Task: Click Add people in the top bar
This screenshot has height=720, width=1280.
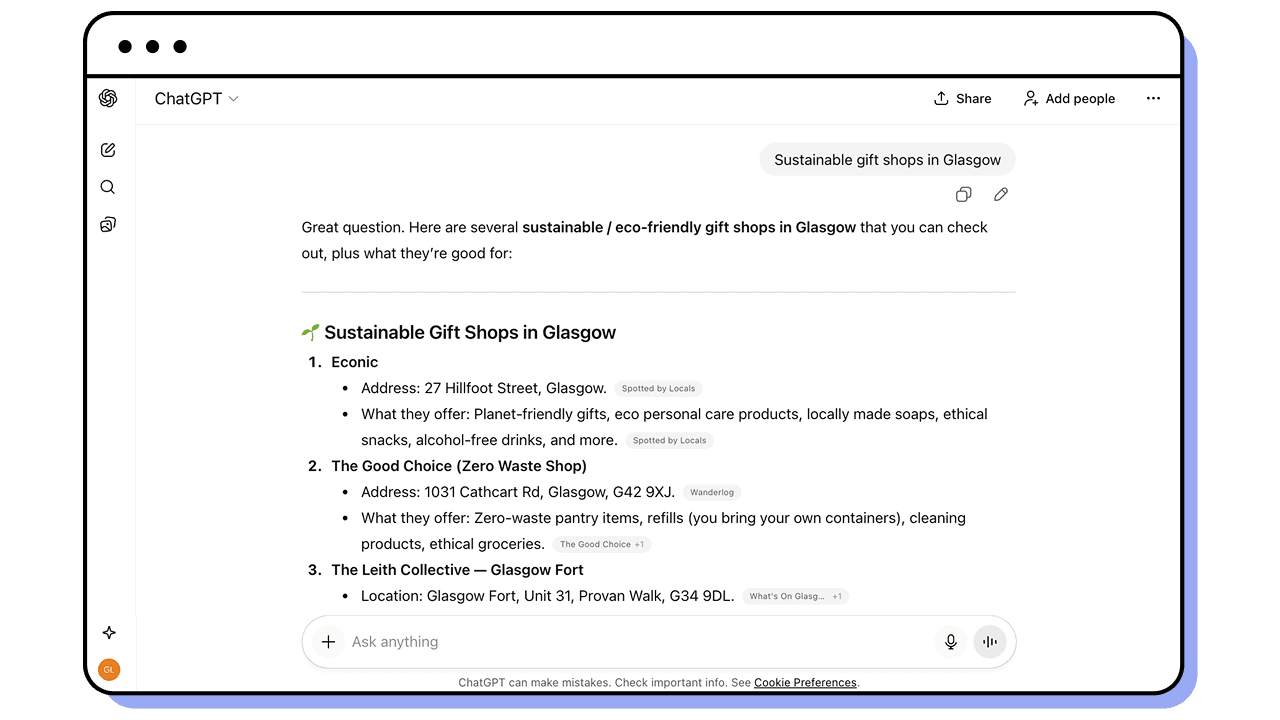Action: pyautogui.click(x=1069, y=98)
